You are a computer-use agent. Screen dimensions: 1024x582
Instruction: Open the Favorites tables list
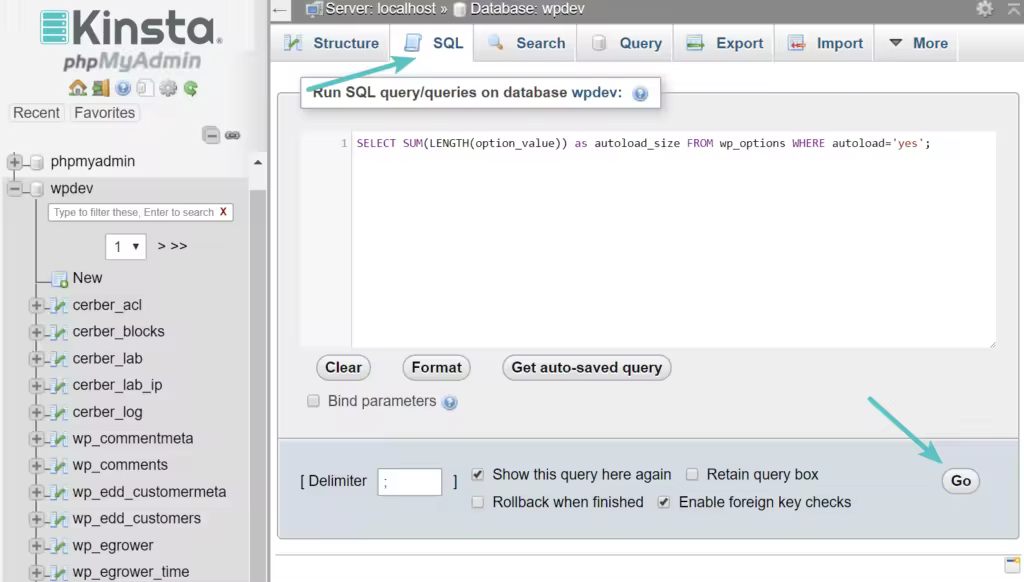click(104, 113)
